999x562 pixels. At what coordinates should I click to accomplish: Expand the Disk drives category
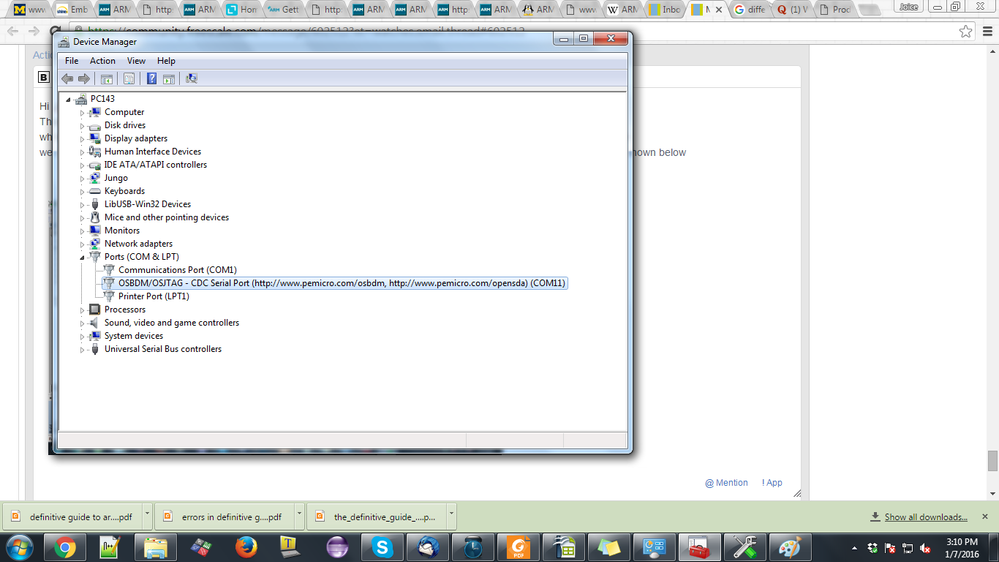point(82,126)
